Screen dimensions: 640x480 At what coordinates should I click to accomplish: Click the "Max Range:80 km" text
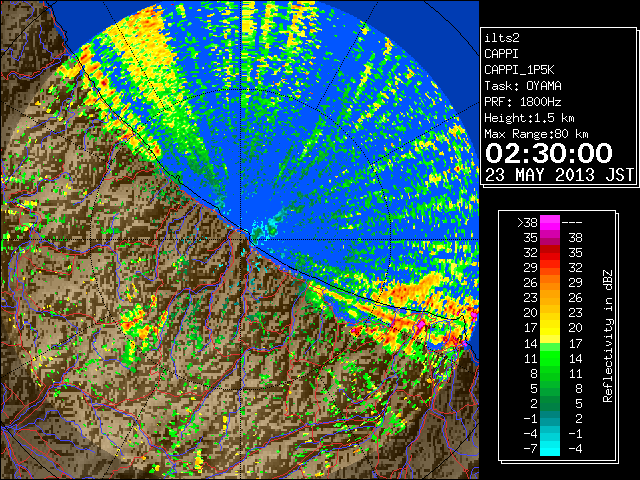(536, 134)
